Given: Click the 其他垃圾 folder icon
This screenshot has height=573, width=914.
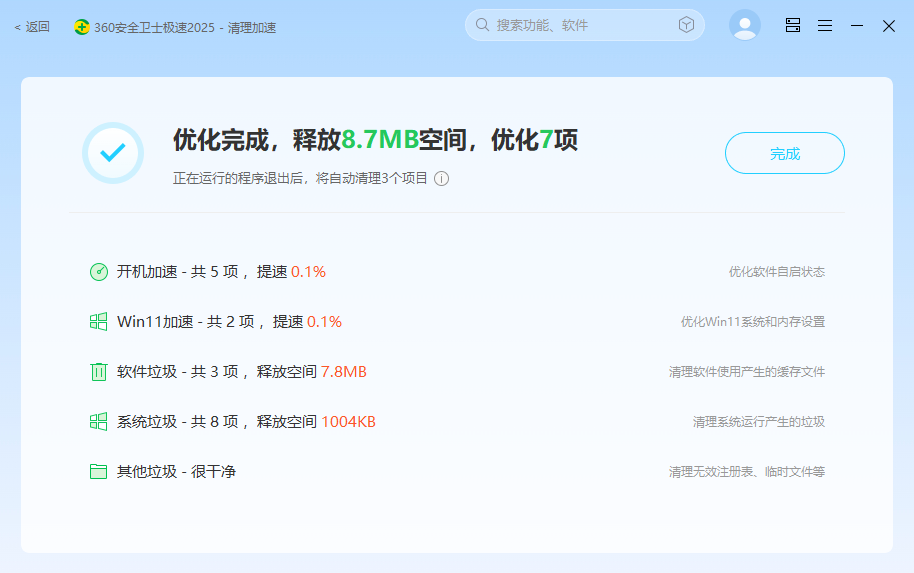Looking at the screenshot, I should (99, 472).
